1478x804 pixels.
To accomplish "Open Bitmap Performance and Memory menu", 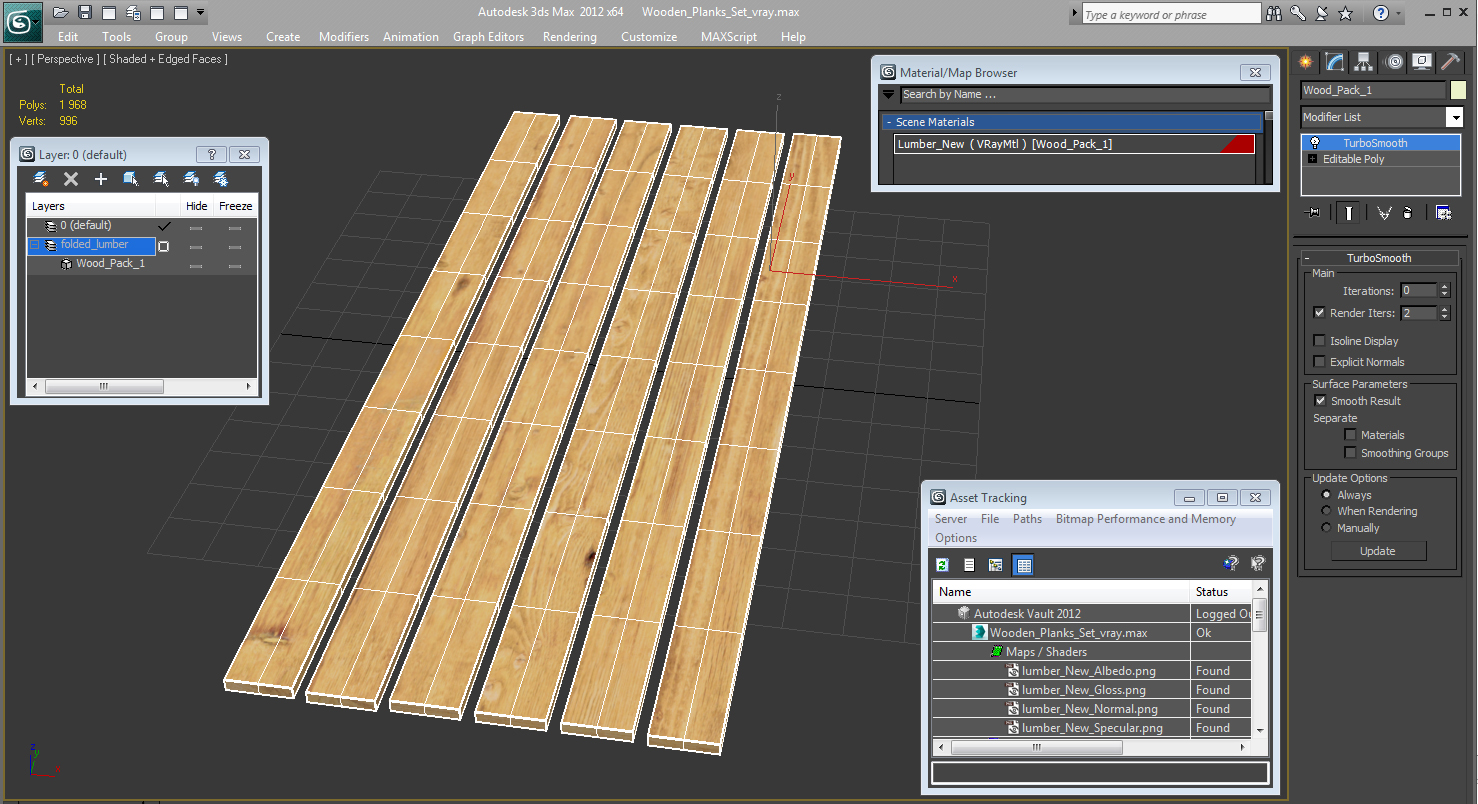I will pyautogui.click(x=1146, y=519).
